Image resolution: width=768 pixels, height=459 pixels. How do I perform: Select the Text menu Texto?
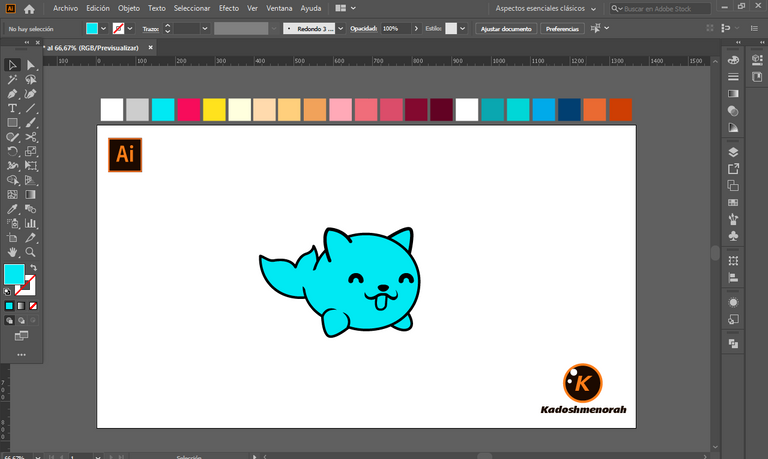157,8
